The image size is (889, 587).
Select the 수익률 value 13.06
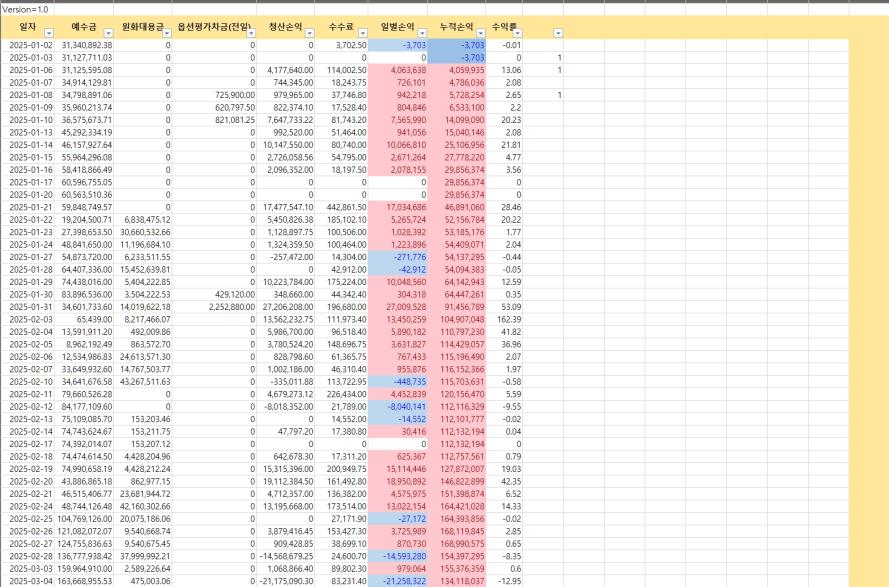[x=504, y=70]
